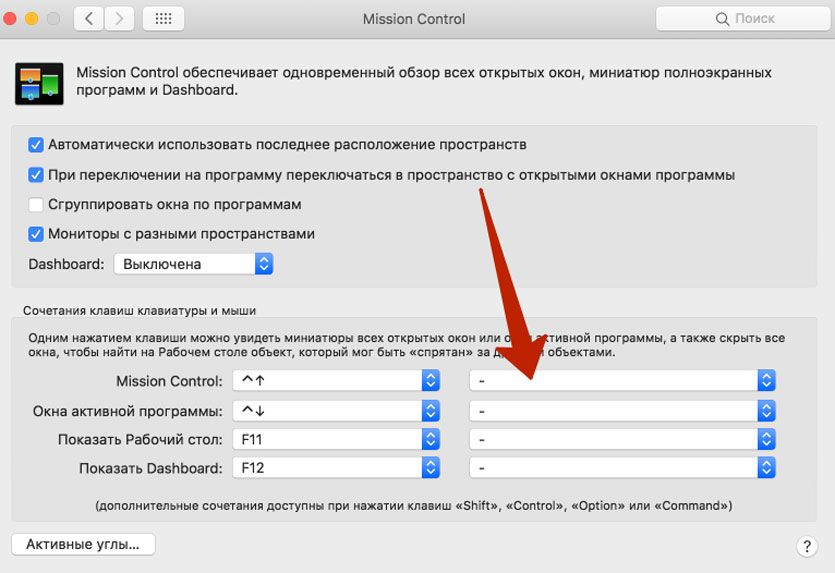Screen dimensions: 835x573
Task: Open help with the question mark button
Action: 807,546
